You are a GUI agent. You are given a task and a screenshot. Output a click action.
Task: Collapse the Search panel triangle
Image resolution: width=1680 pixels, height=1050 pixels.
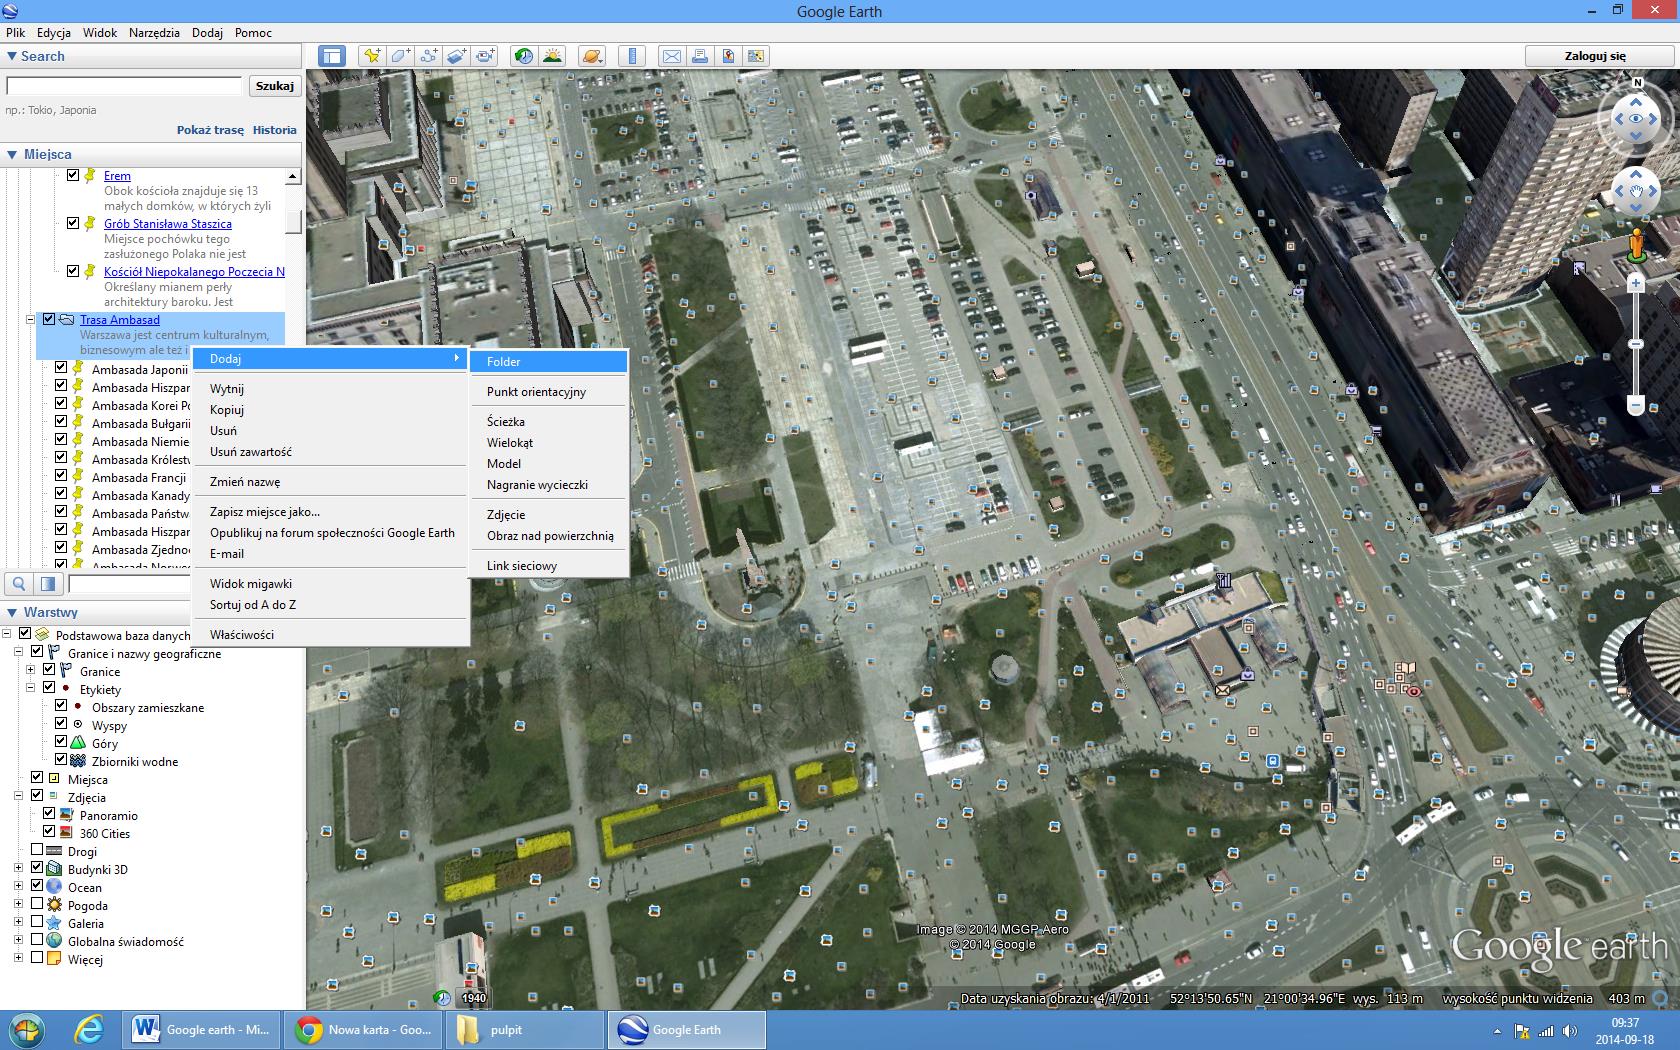pyautogui.click(x=12, y=57)
